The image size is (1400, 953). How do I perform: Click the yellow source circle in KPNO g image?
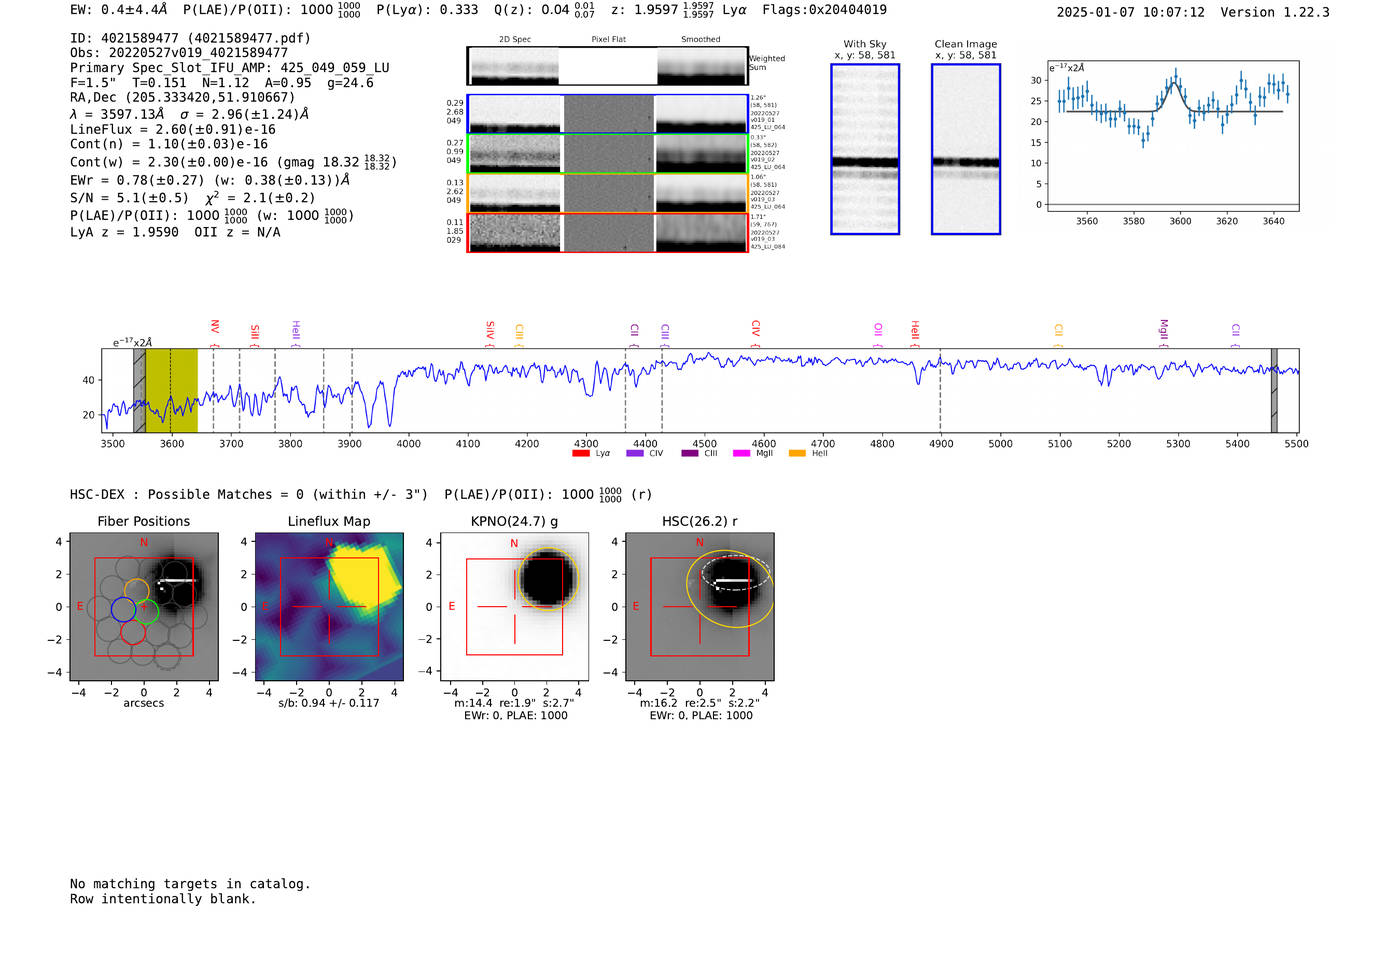point(548,579)
